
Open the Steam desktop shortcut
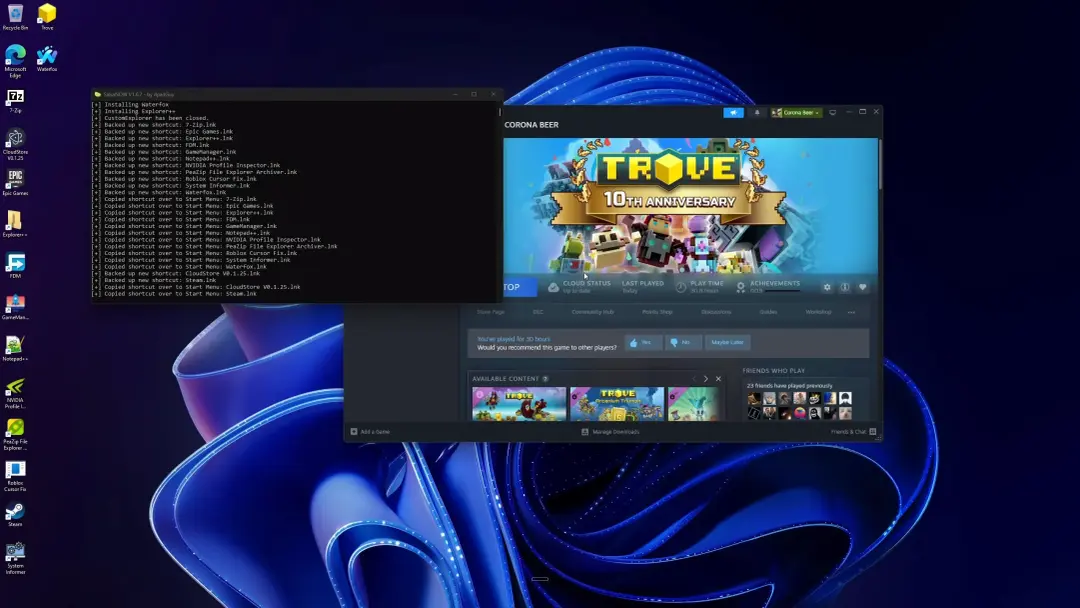coord(15,514)
